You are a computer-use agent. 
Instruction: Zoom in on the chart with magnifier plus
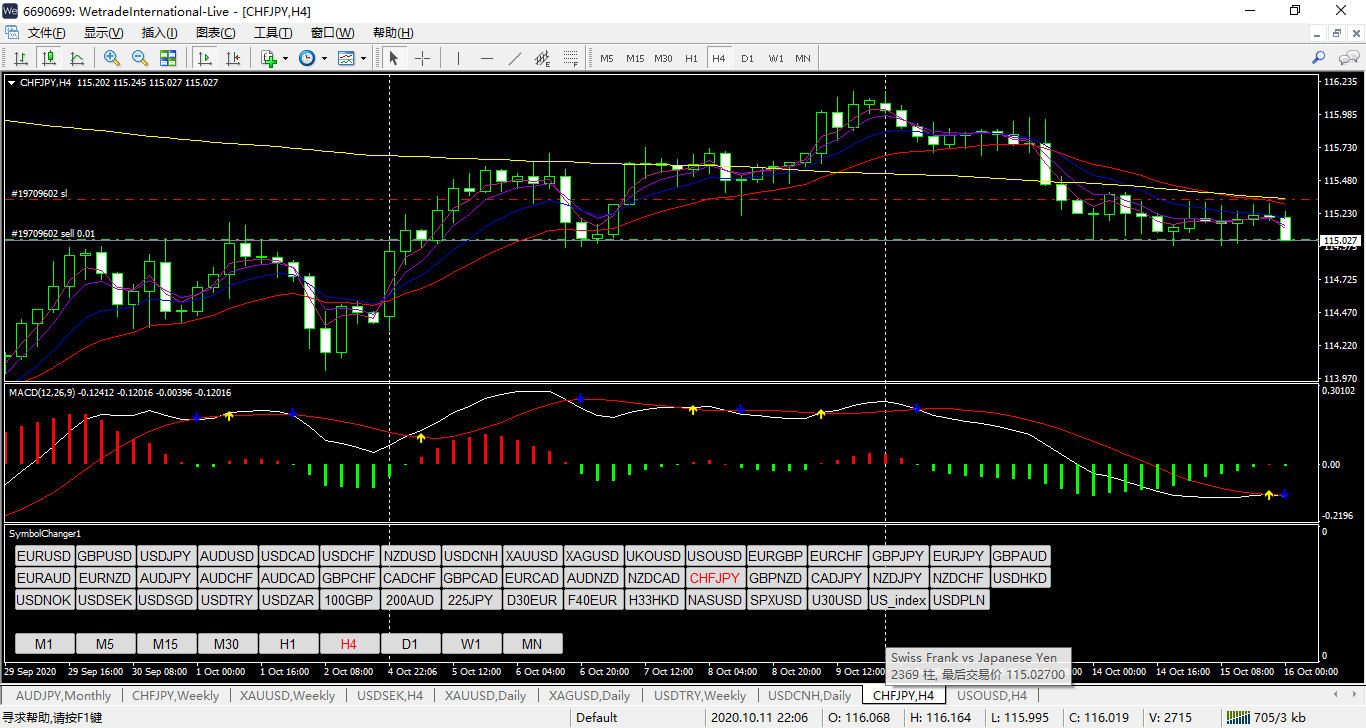point(112,58)
